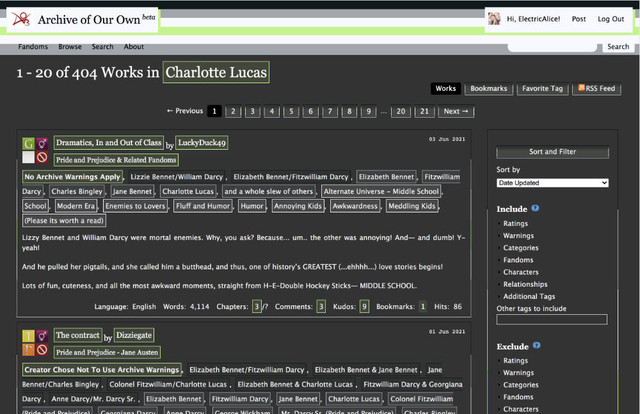Expand Ratings under Include
This screenshot has width=640, height=414.
pos(515,223)
